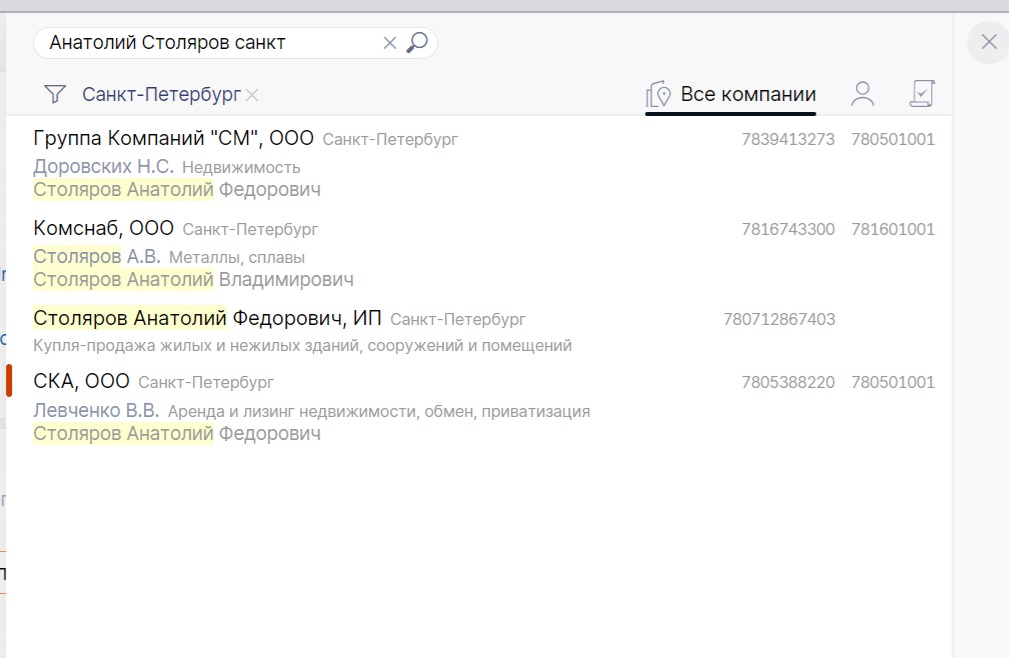Open Комснаб, ООО result
1009x658 pixels.
(x=104, y=228)
